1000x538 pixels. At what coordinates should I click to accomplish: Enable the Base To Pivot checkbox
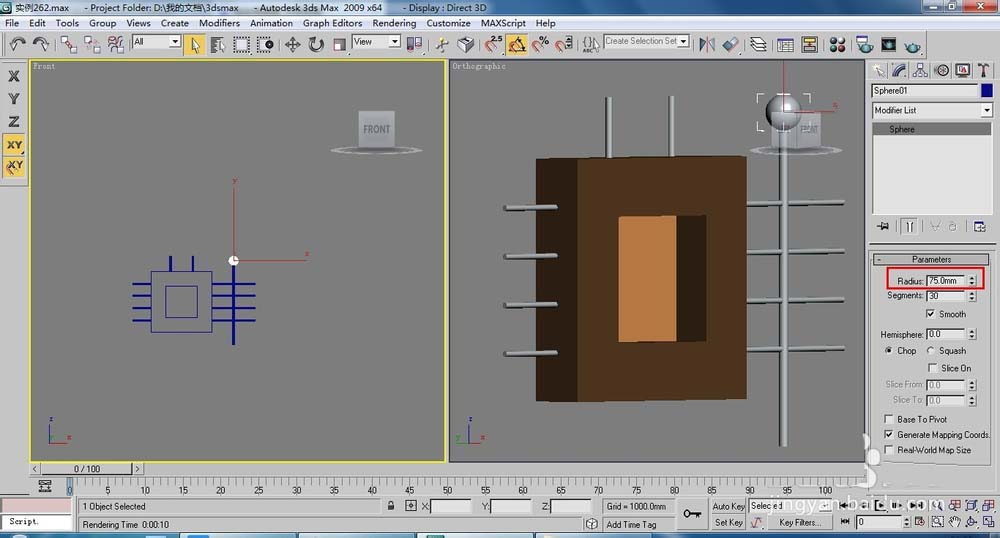pyautogui.click(x=889, y=419)
